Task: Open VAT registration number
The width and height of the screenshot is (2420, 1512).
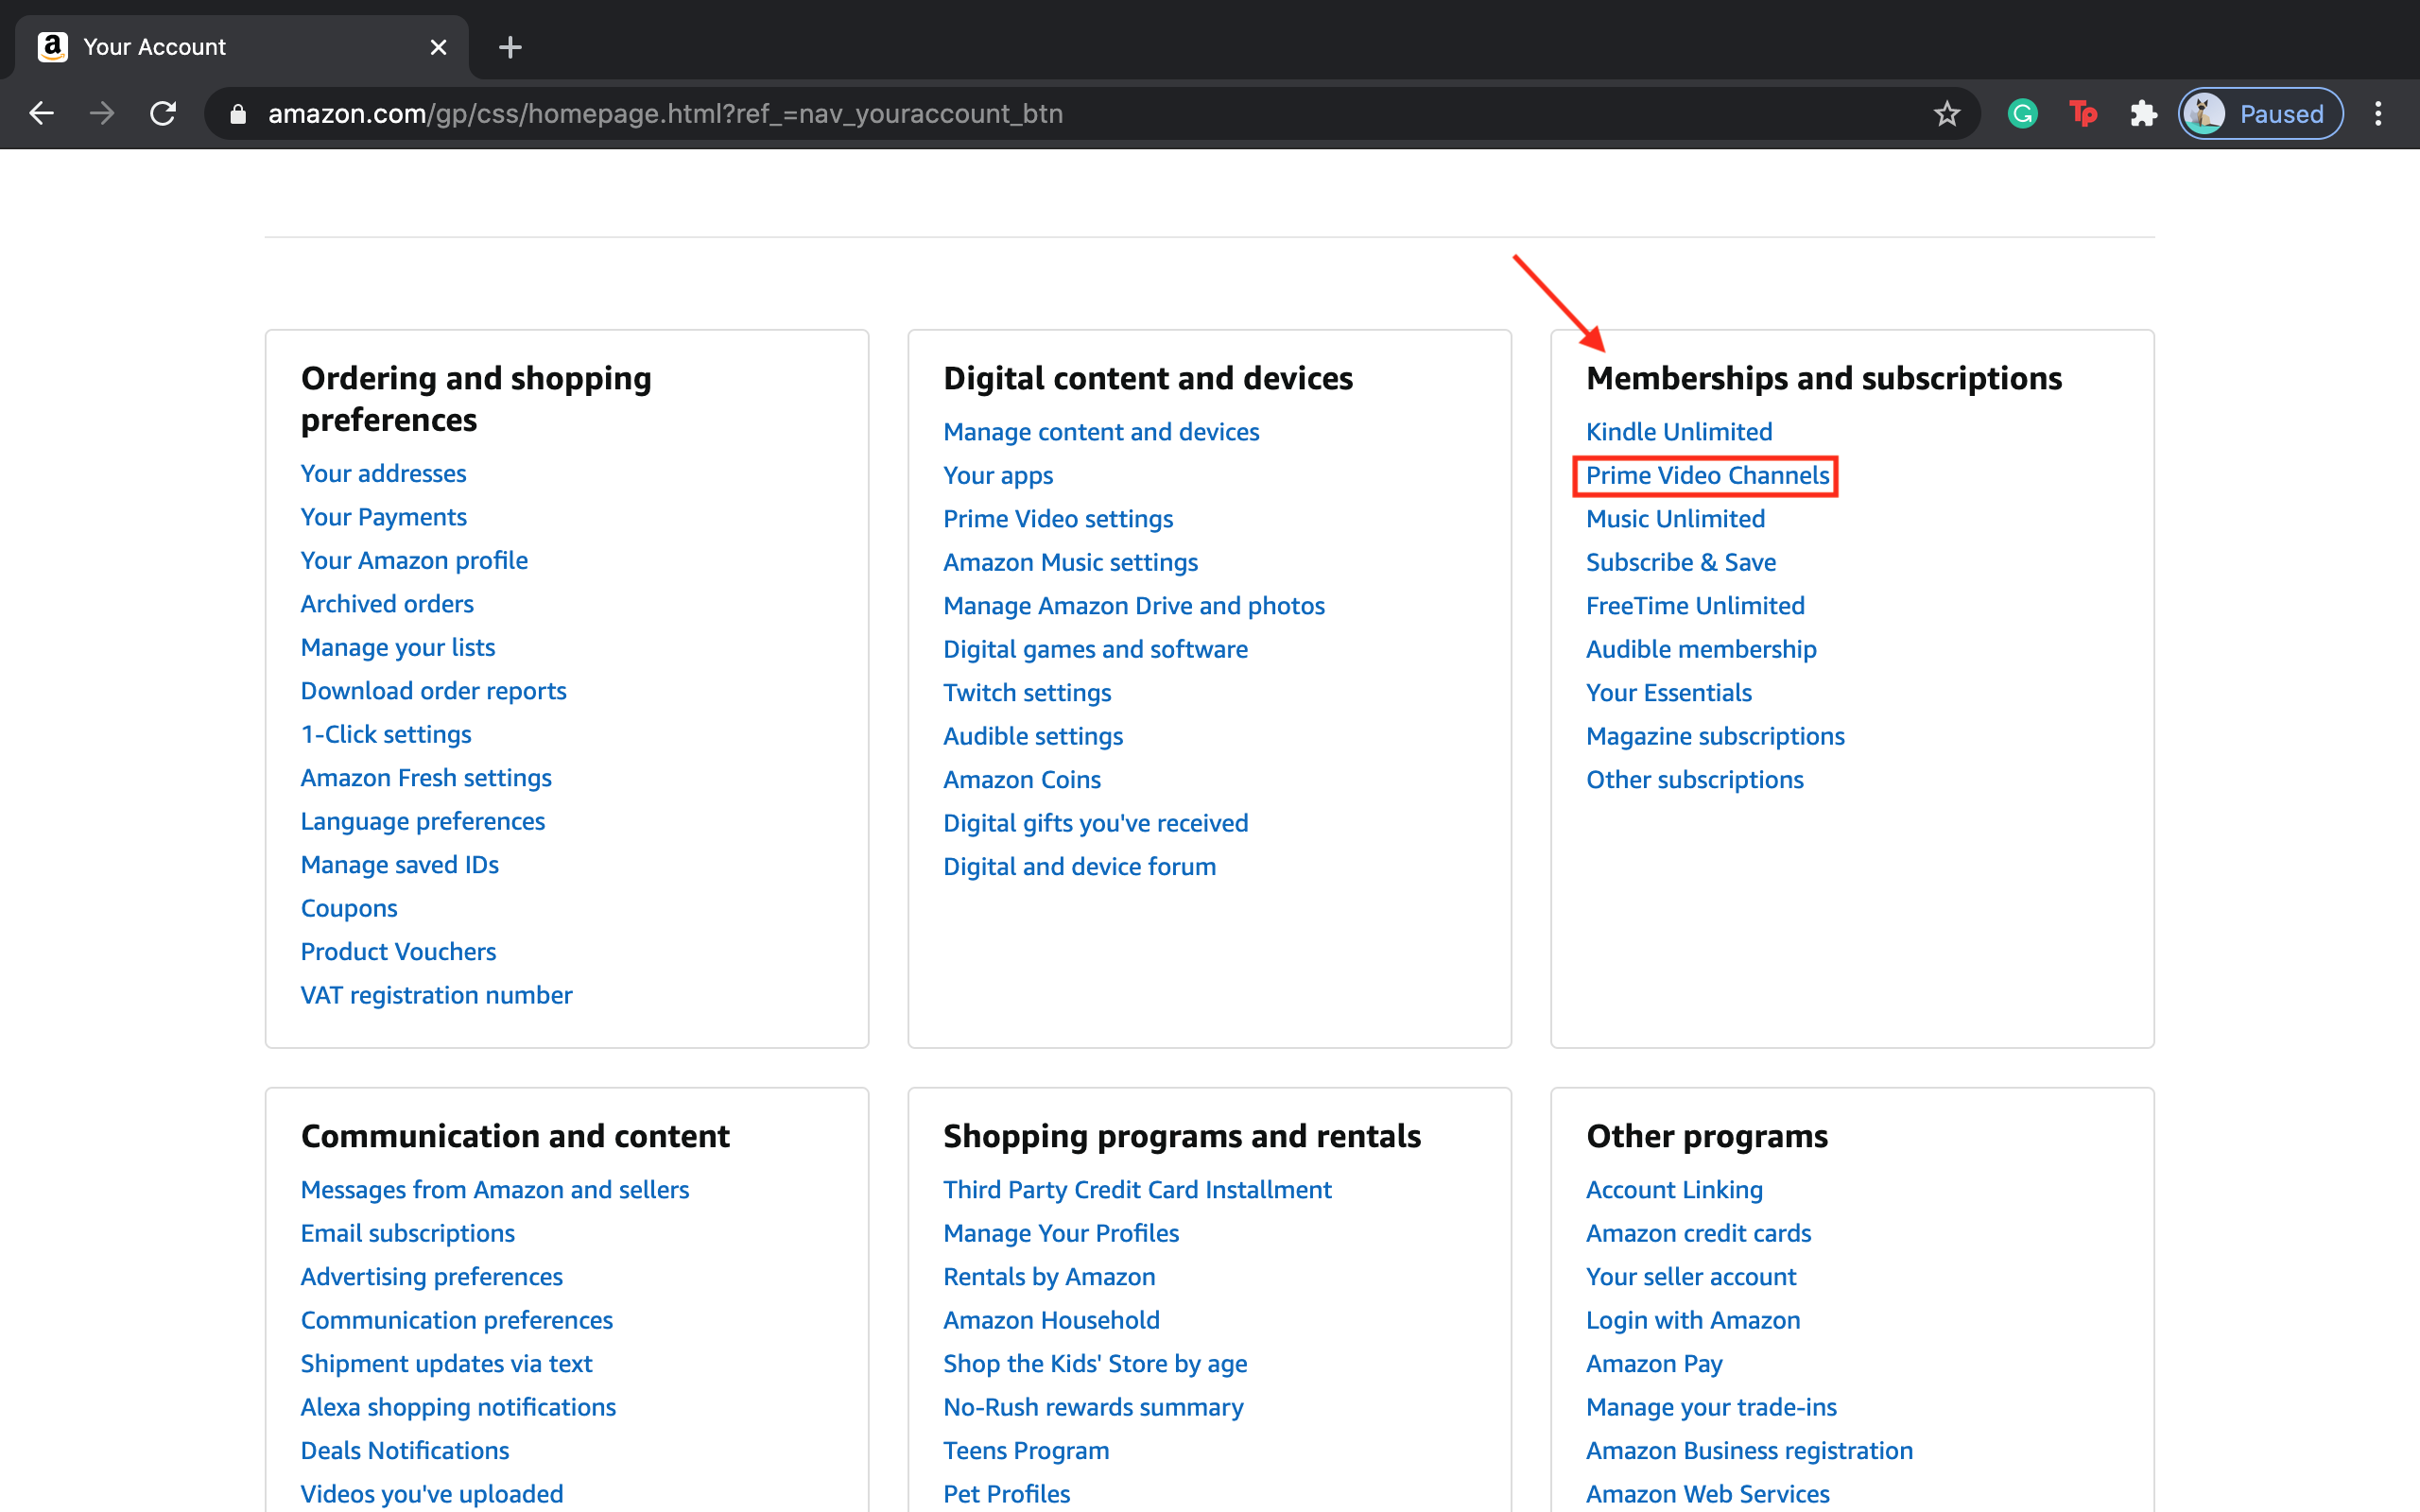Action: [437, 995]
